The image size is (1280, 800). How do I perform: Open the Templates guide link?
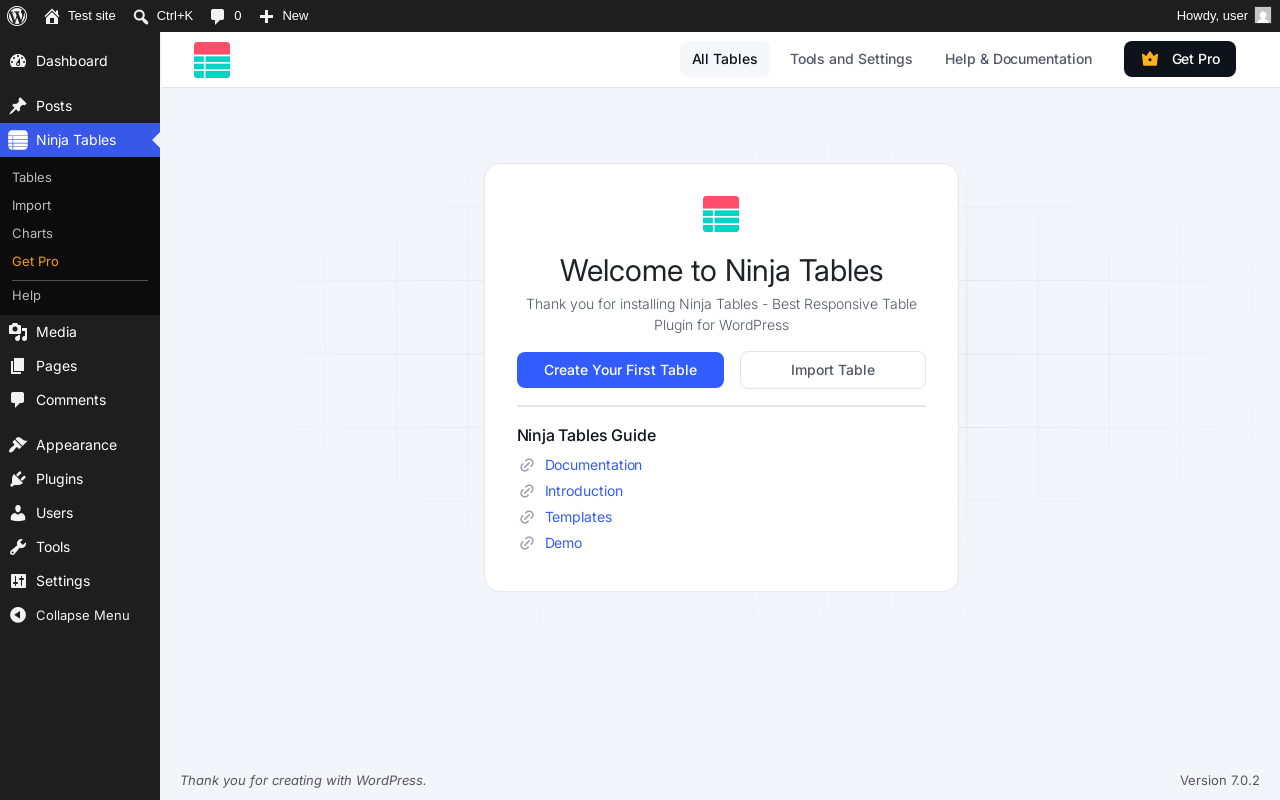[x=578, y=517]
